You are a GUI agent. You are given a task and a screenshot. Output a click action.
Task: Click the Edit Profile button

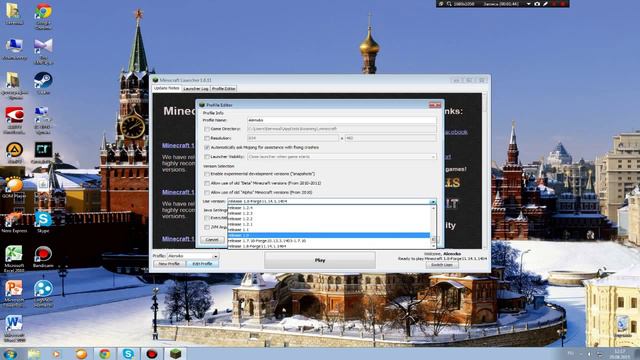point(202,264)
